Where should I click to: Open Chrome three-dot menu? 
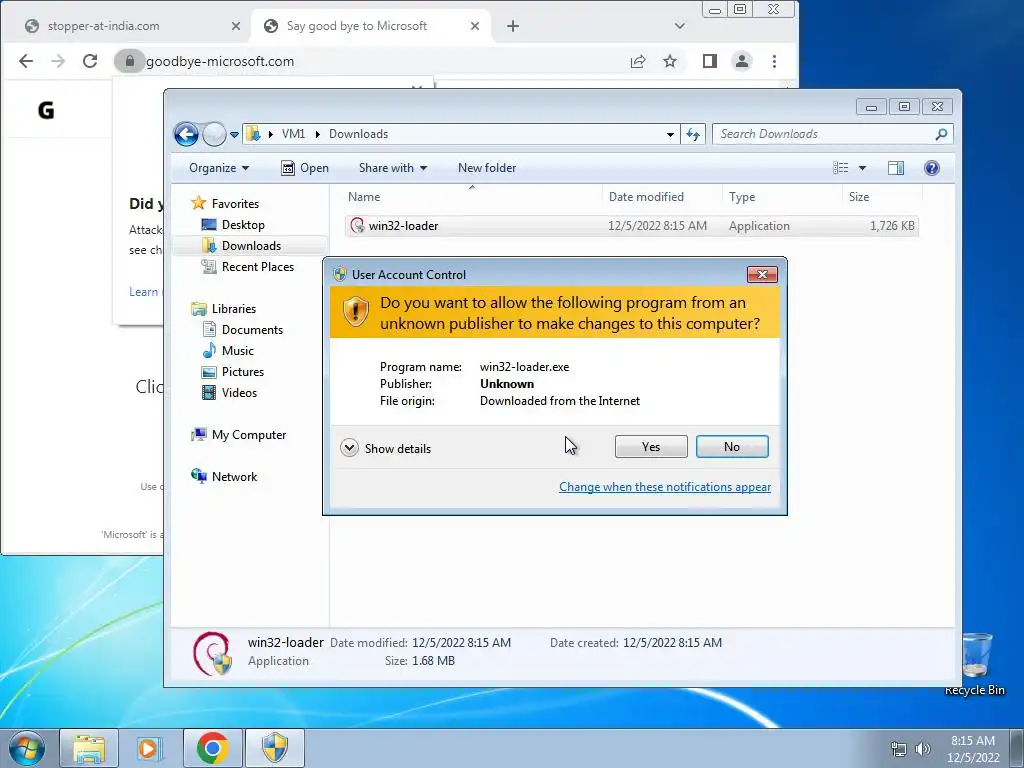(775, 61)
